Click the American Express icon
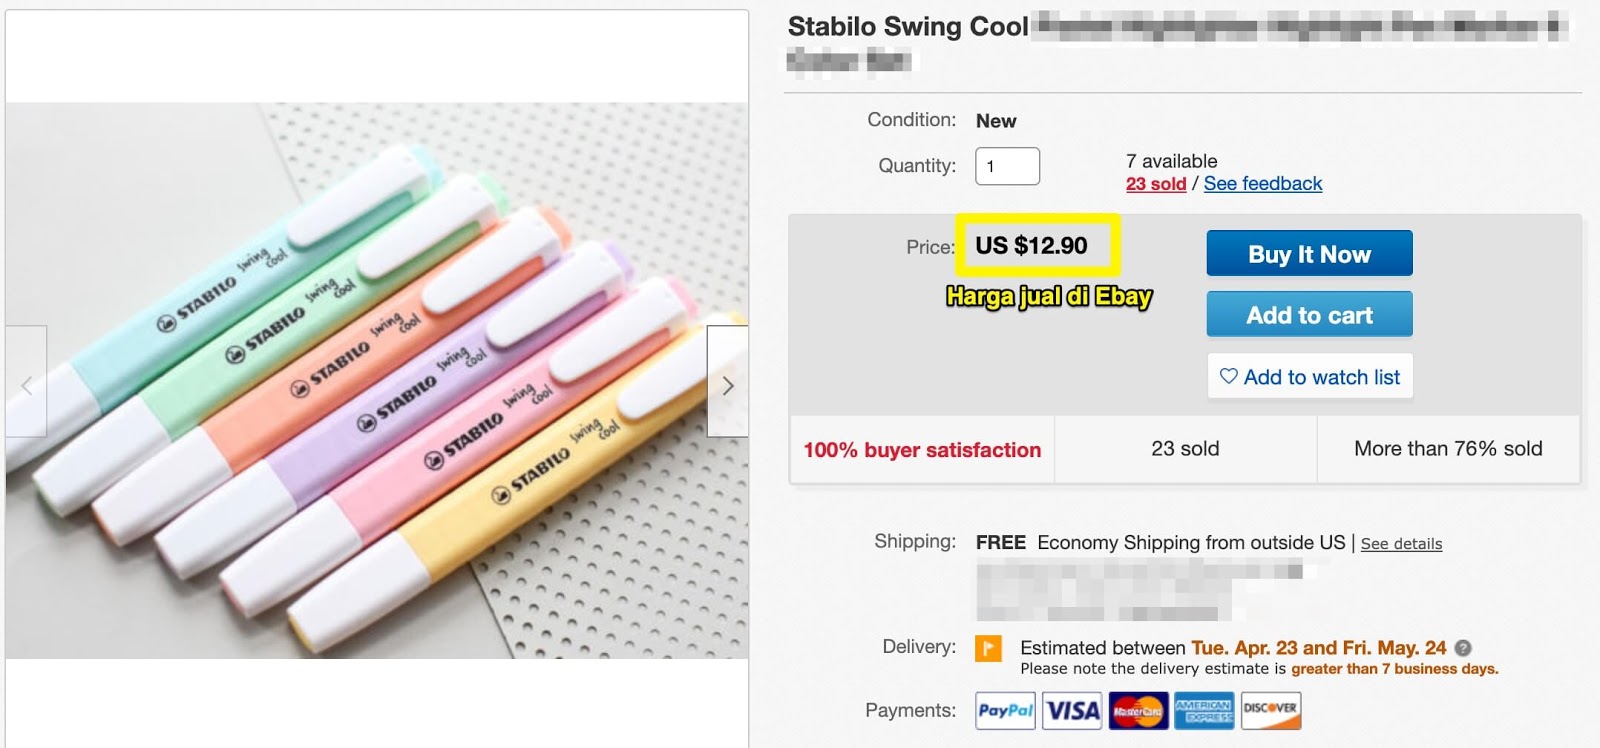Image resolution: width=1600 pixels, height=748 pixels. 1204,711
